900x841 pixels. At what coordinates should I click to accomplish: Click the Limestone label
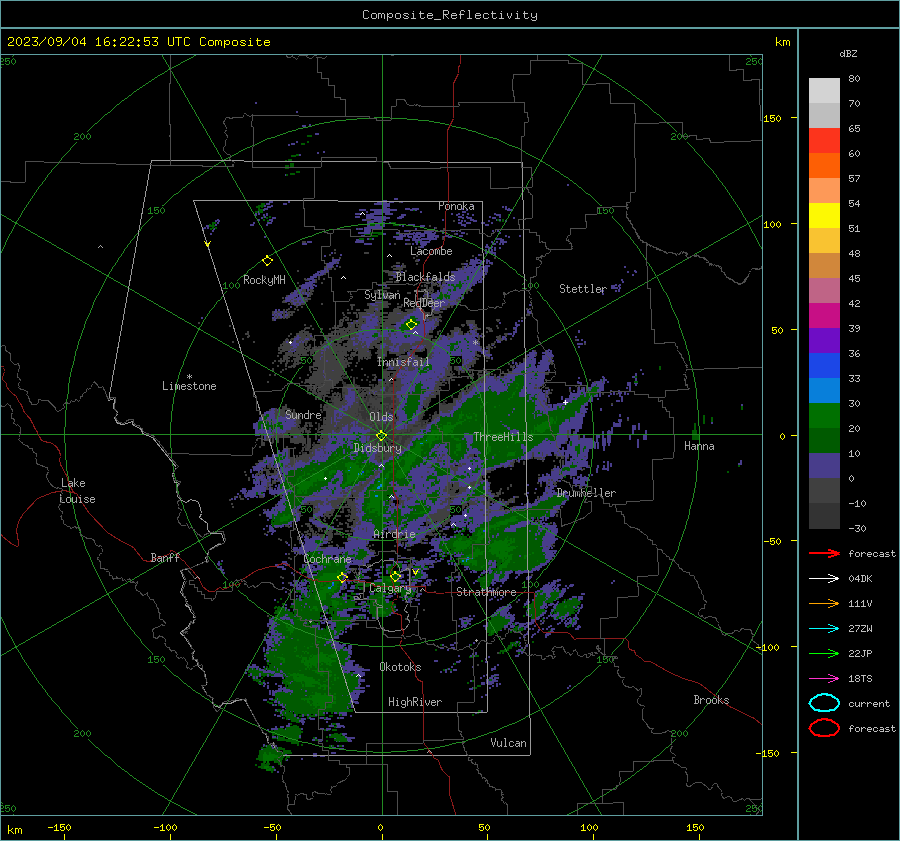189,386
